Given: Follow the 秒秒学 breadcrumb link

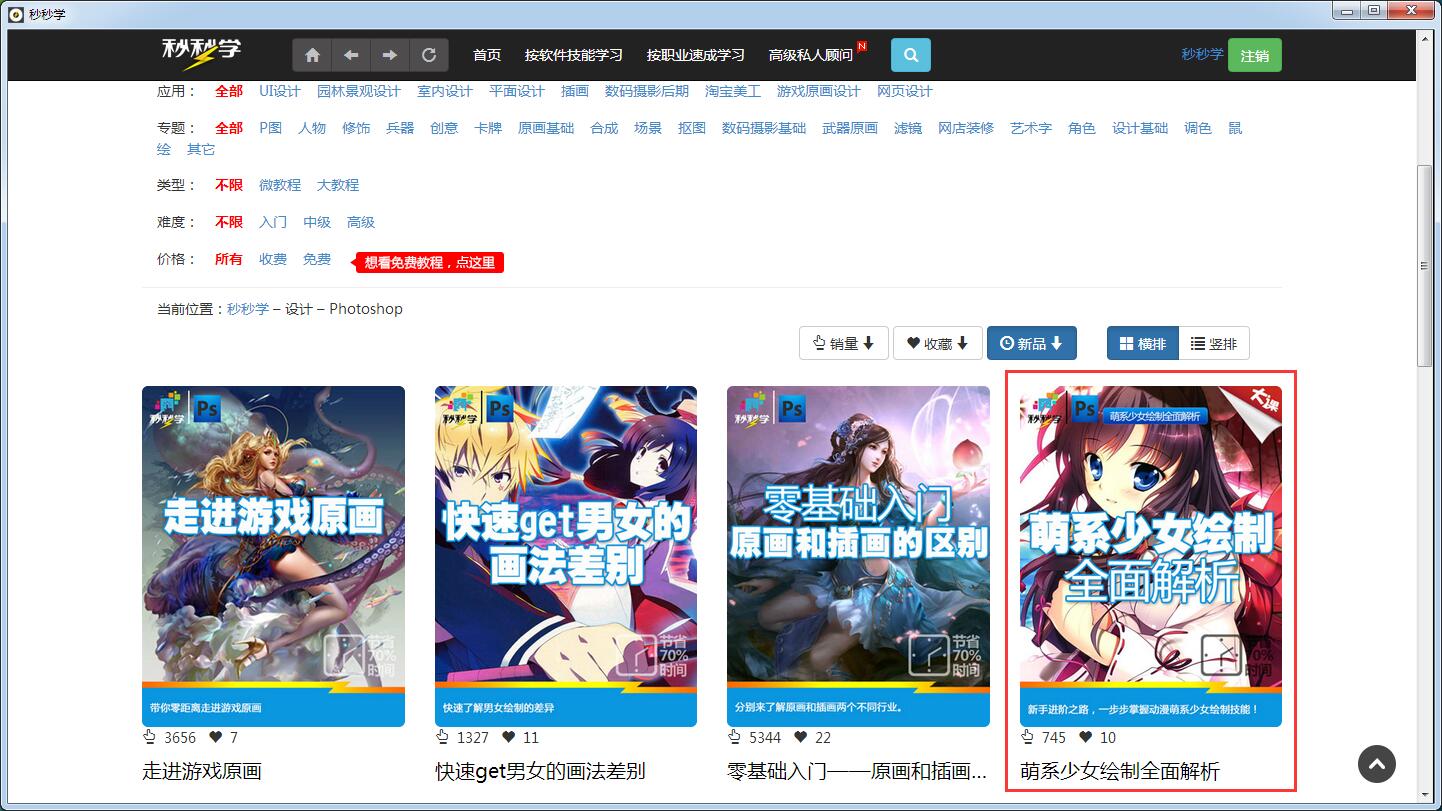Looking at the screenshot, I should 248,309.
